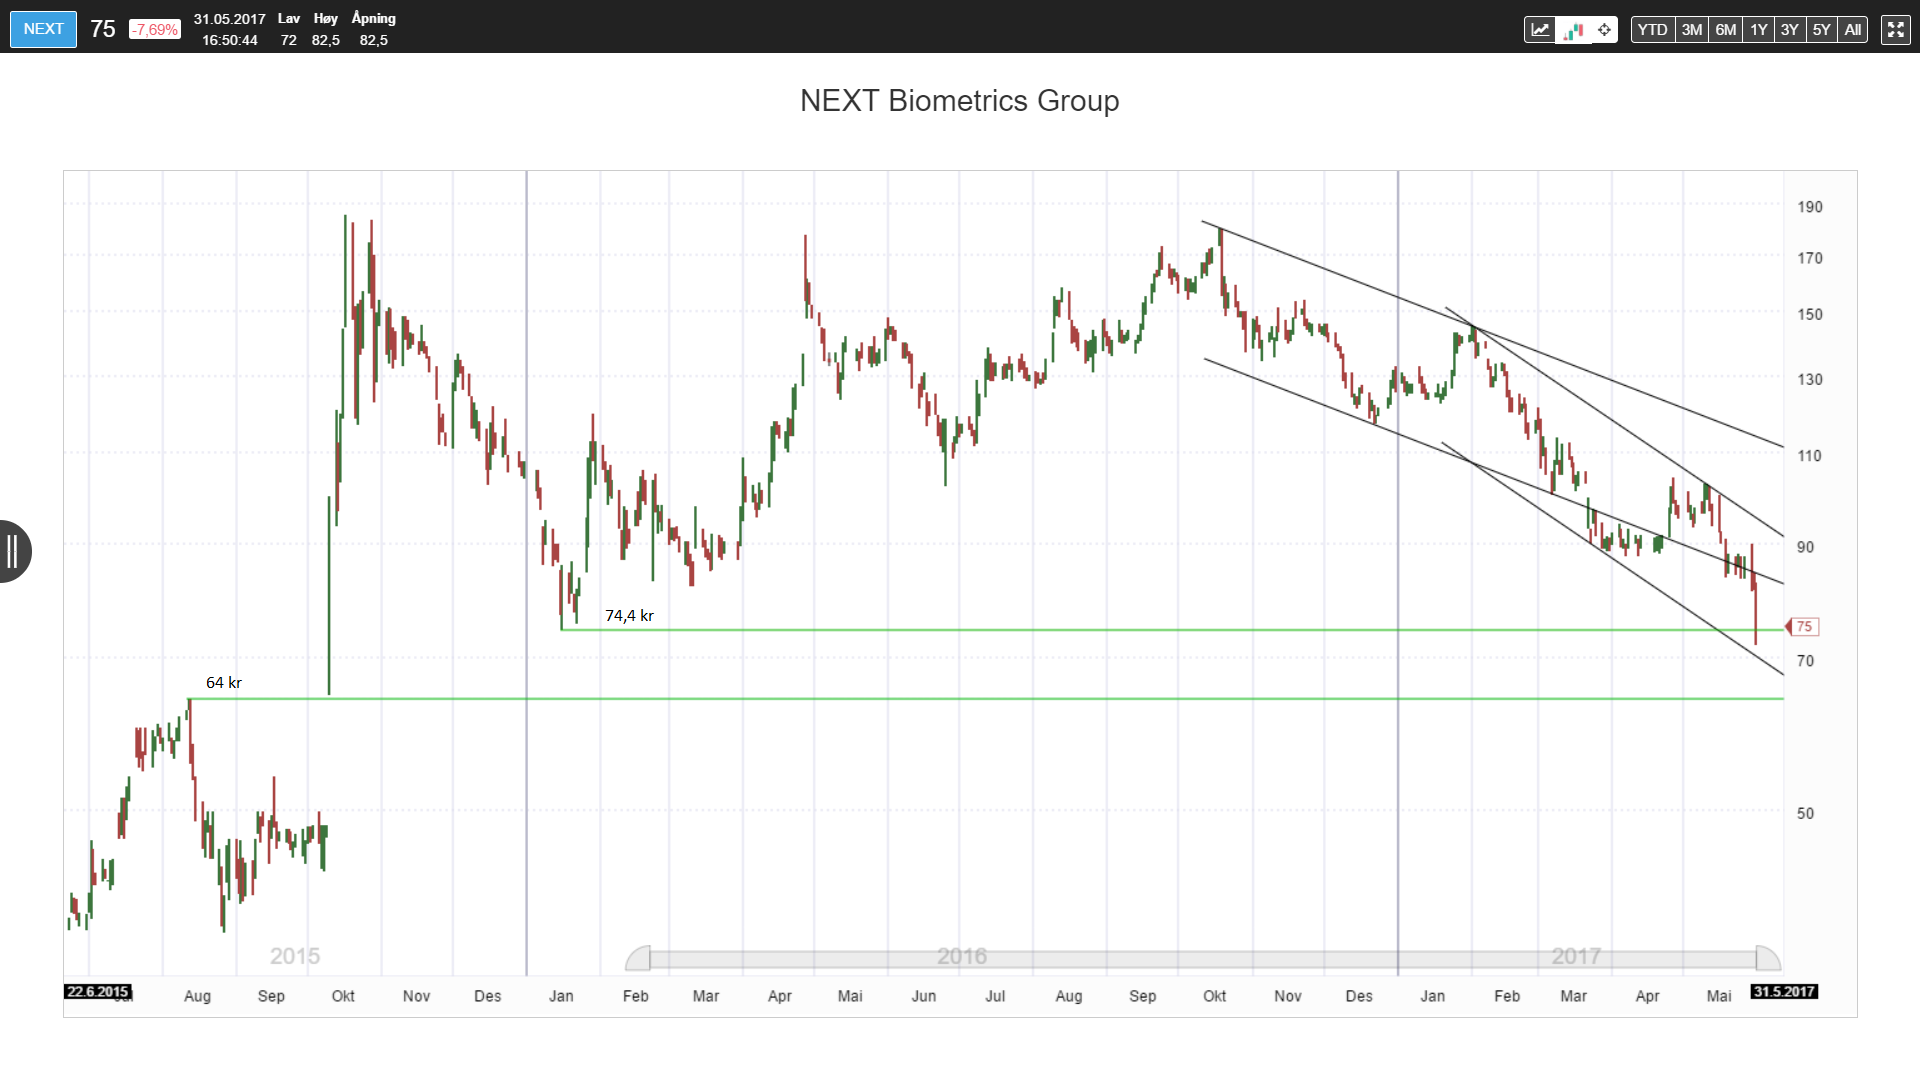Viewport: 1920px width, 1080px height.
Task: Click the 150 price axis label
Action: pyautogui.click(x=1810, y=314)
